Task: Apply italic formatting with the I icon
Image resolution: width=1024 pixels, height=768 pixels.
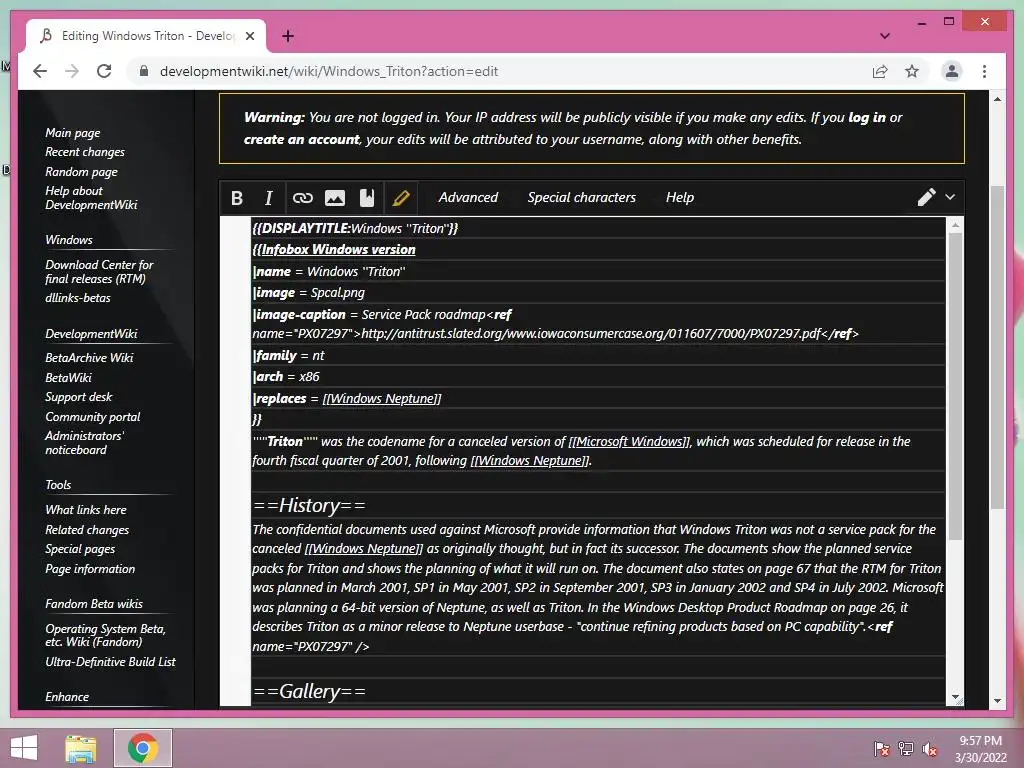Action: coord(268,198)
